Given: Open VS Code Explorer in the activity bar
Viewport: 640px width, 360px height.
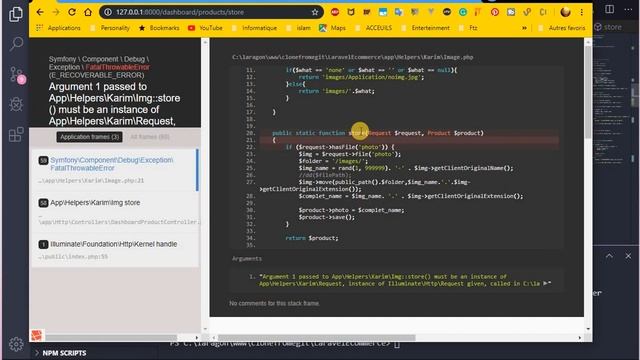Looking at the screenshot, I should 16,14.
